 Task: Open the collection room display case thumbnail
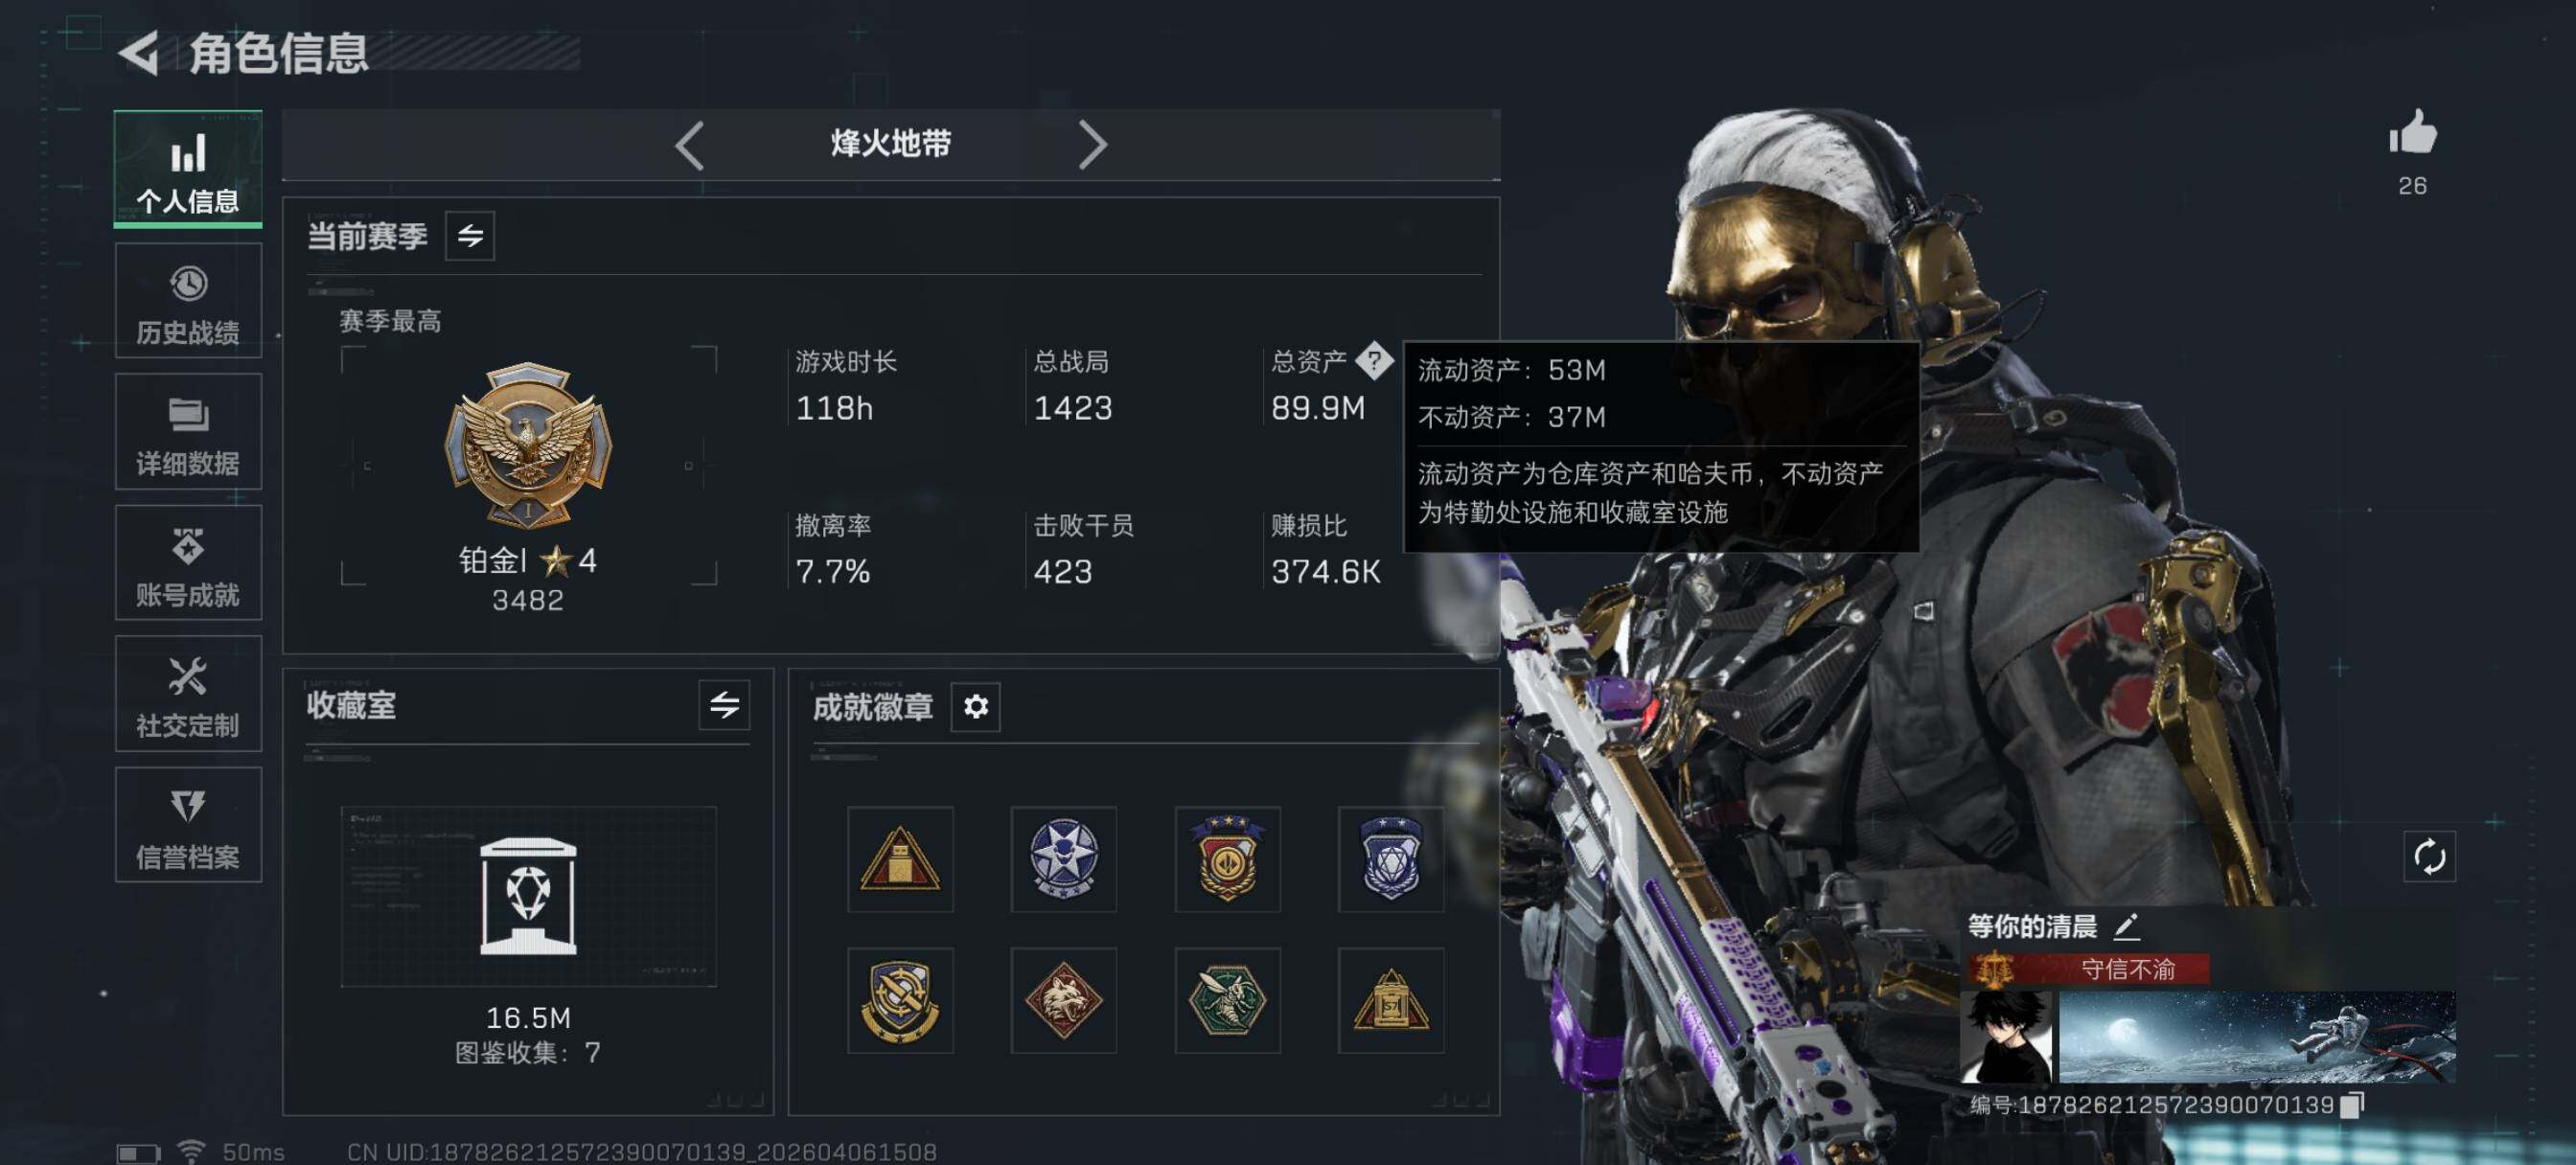click(x=528, y=896)
